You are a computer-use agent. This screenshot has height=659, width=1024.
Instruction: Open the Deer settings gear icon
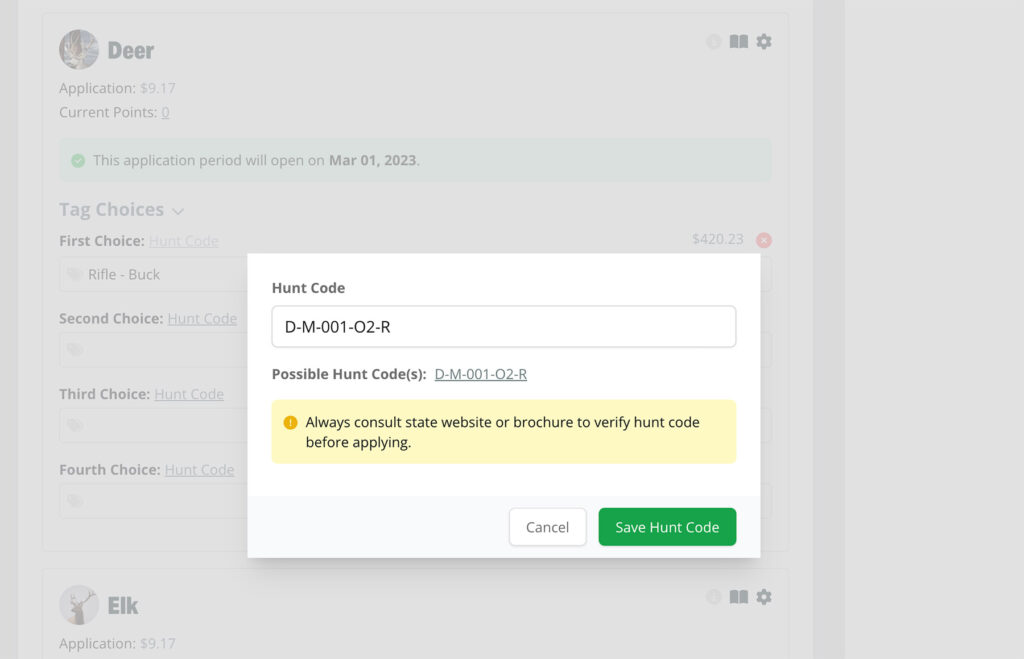[x=764, y=42]
